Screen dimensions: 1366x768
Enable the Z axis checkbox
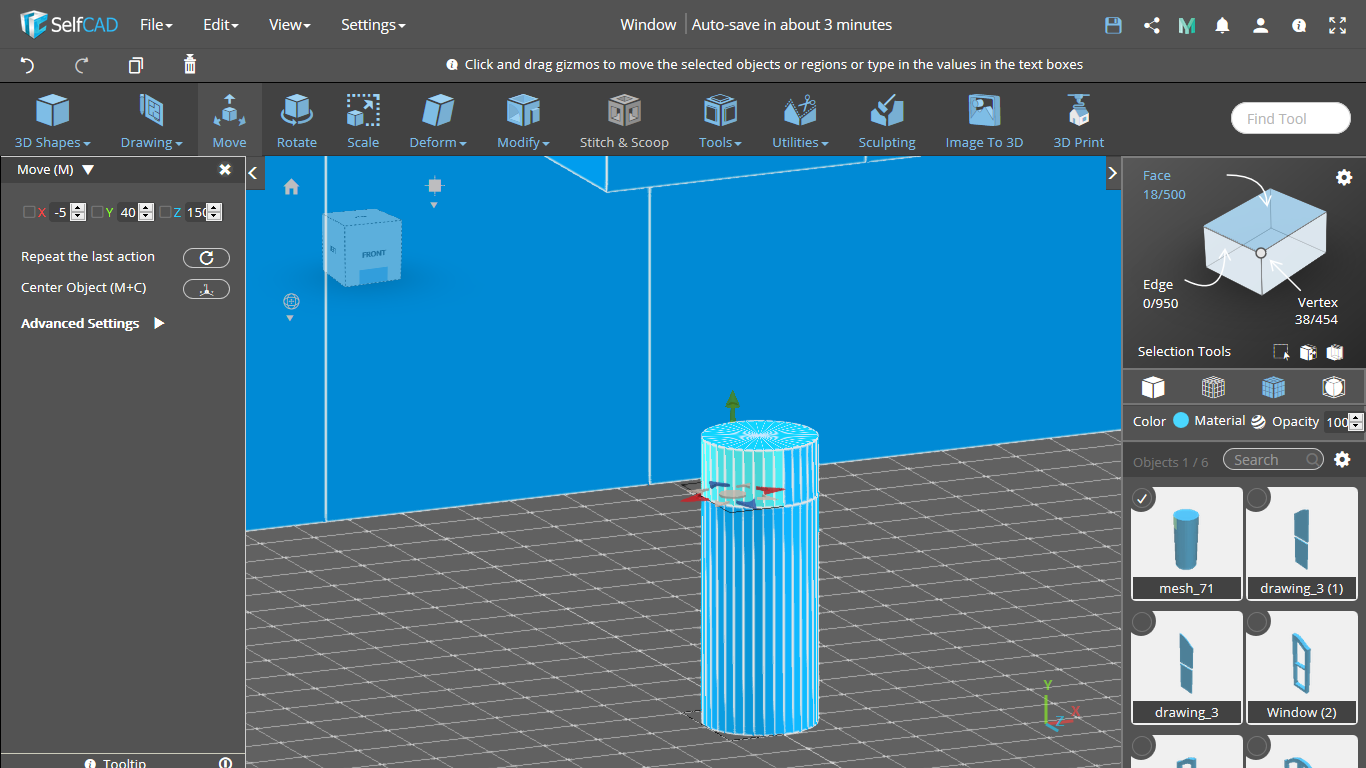pyautogui.click(x=165, y=212)
